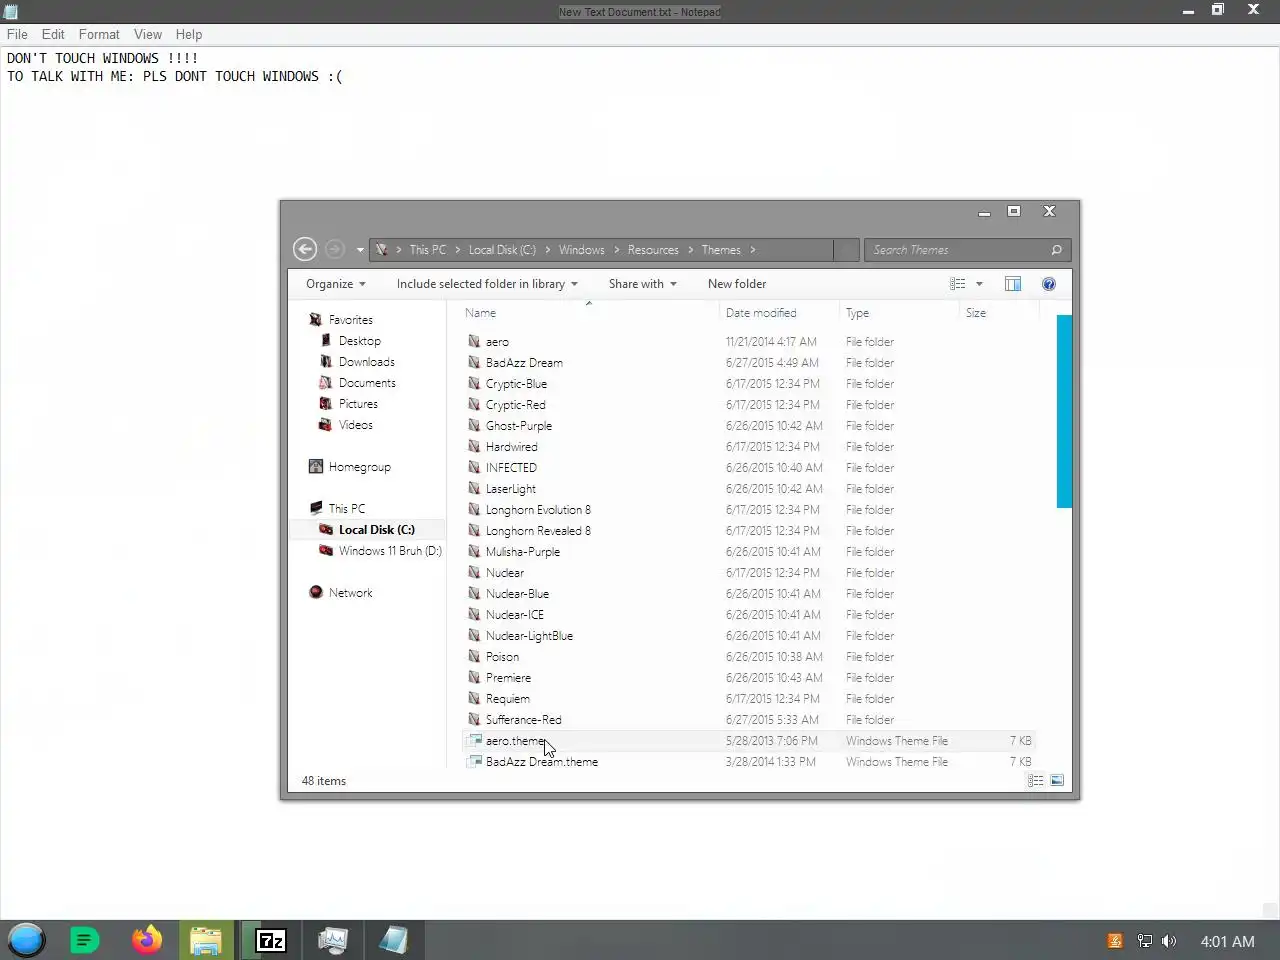Click Local Disk (C:) breadcrumb
Screen dimensions: 1280x960
[502, 250]
